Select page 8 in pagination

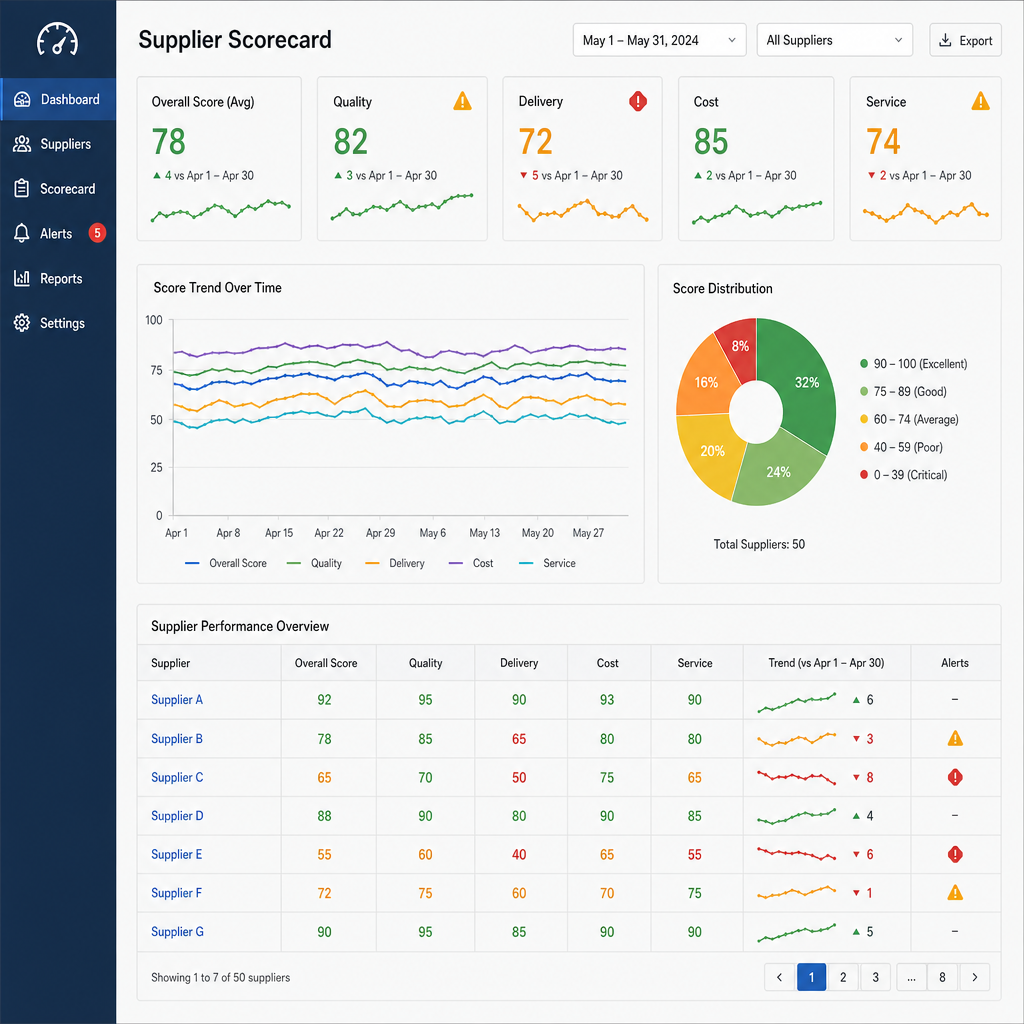[x=942, y=977]
